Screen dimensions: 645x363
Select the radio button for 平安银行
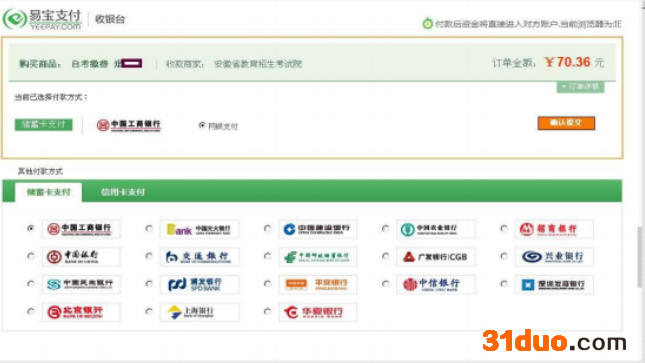click(267, 284)
